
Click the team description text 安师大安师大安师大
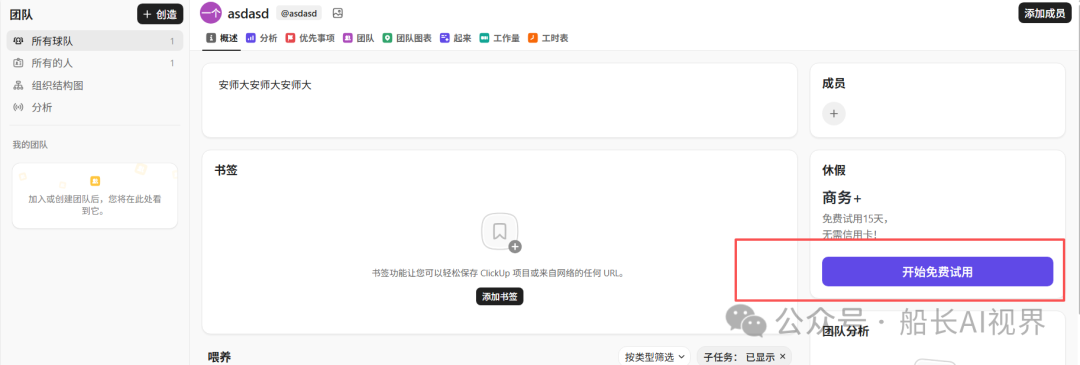(265, 85)
